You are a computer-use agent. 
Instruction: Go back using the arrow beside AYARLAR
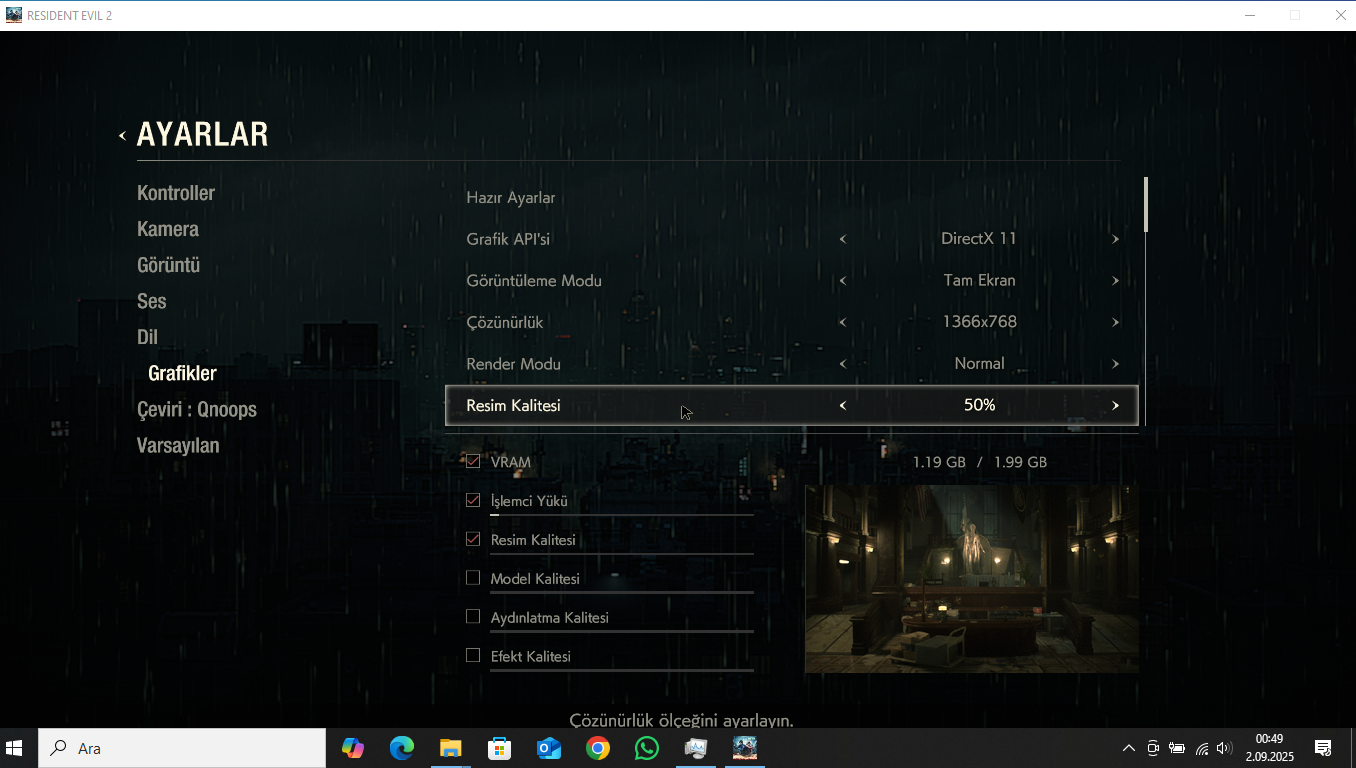122,135
